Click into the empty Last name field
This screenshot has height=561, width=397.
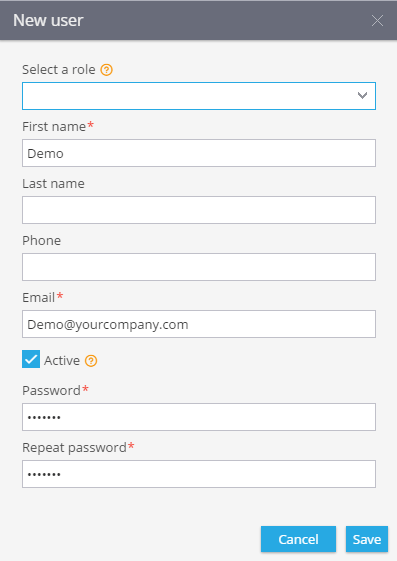(x=199, y=210)
